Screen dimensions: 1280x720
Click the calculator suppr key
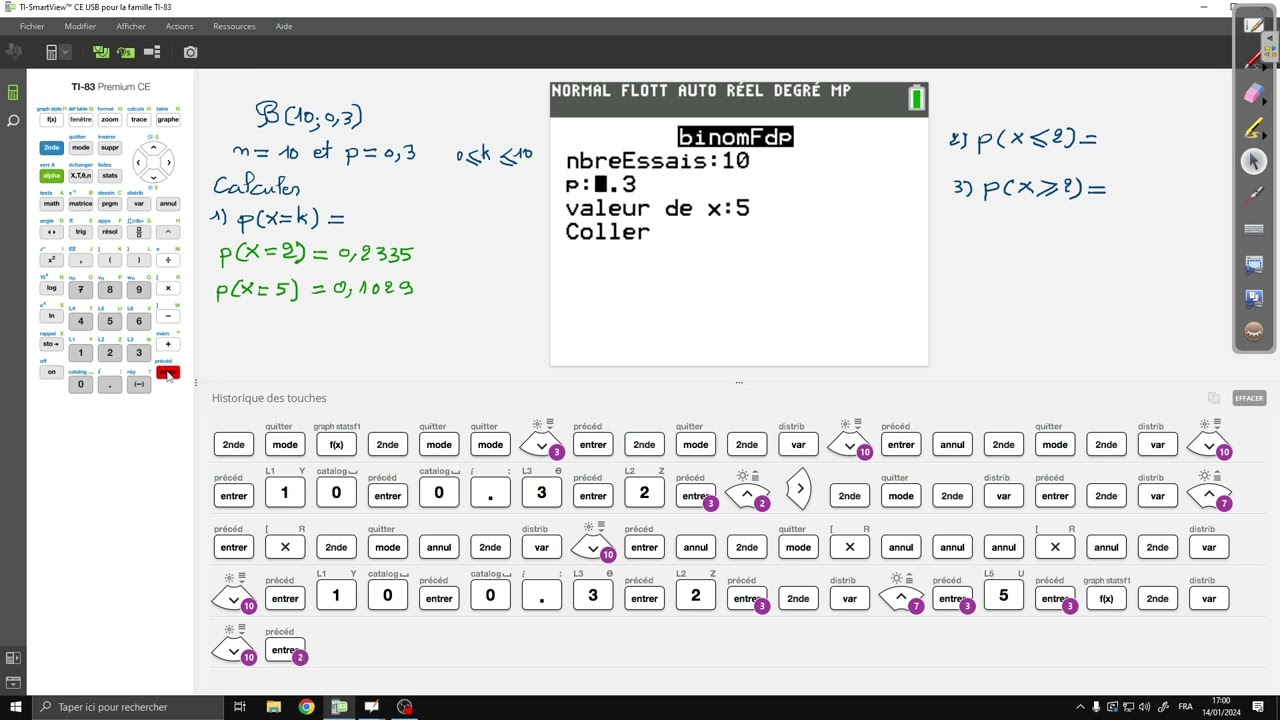(110, 148)
